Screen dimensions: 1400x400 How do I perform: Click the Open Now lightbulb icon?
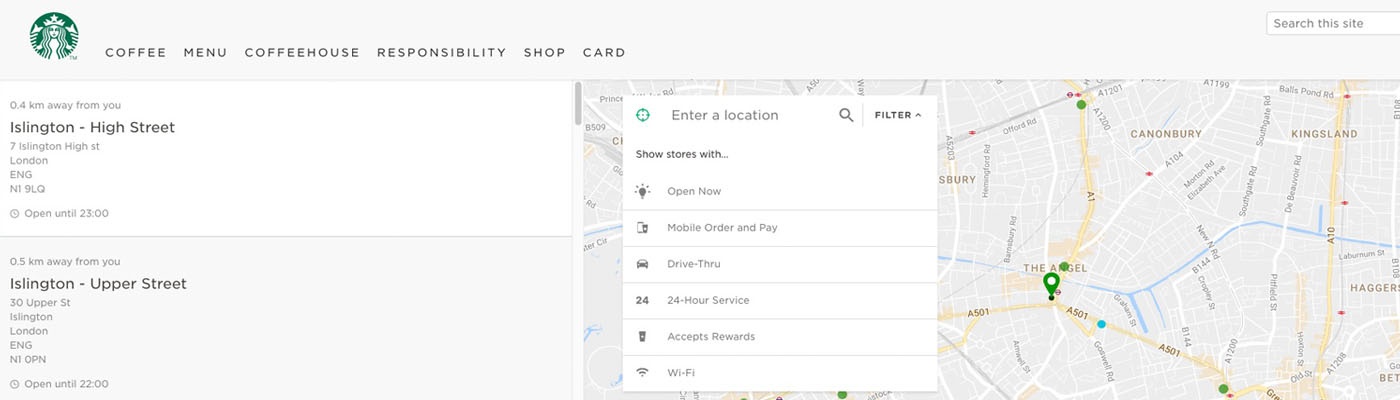tap(643, 191)
